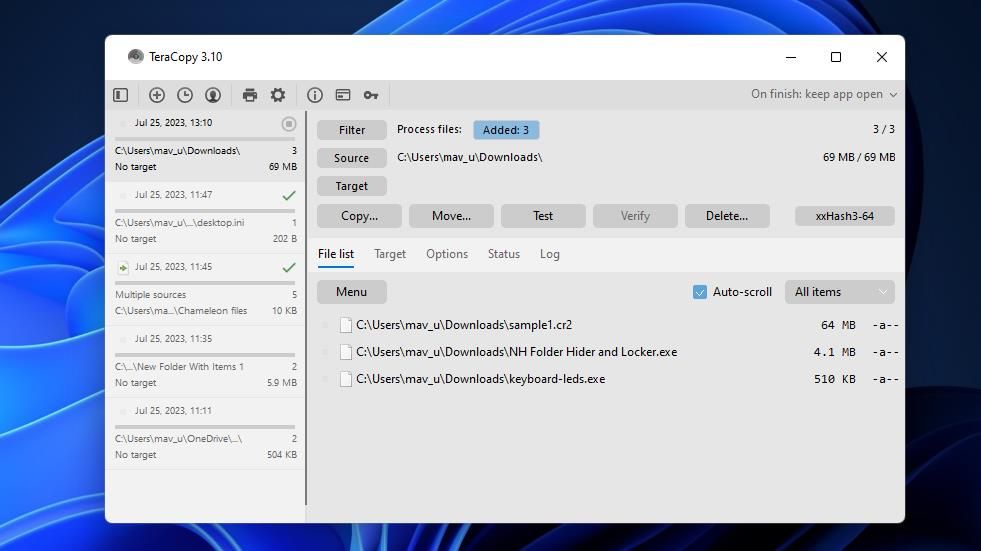981x551 pixels.
Task: Click the C:\Users\ma...\Chameleon files entry
Action: [x=181, y=311]
